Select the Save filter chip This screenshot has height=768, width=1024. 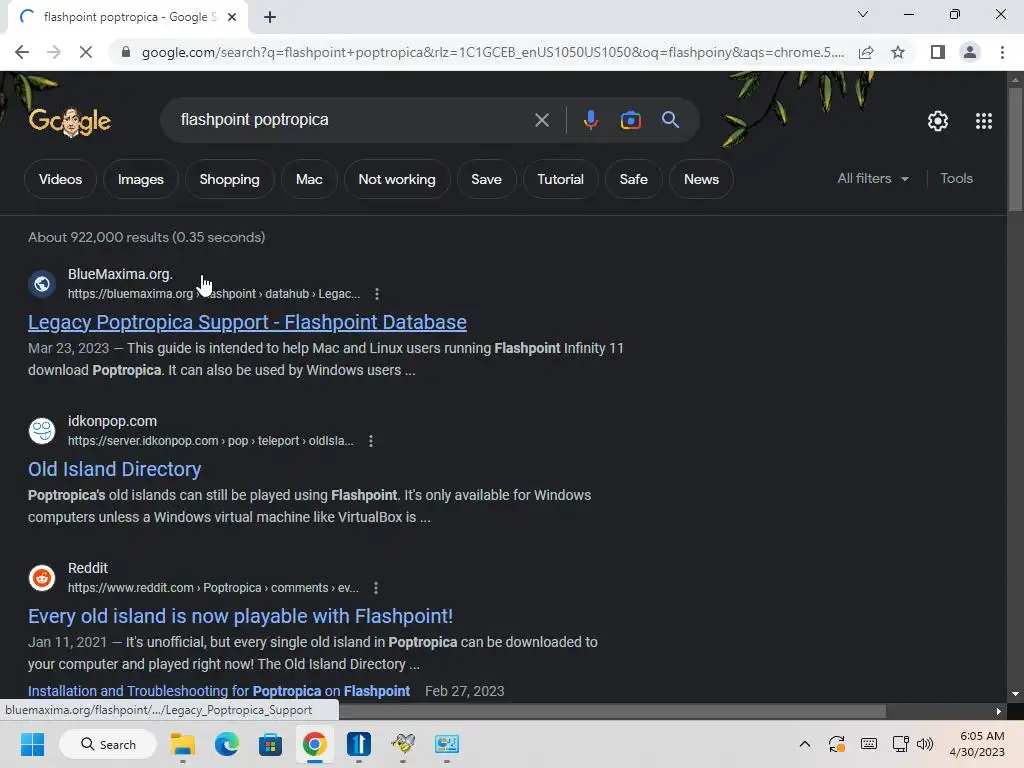[487, 179]
